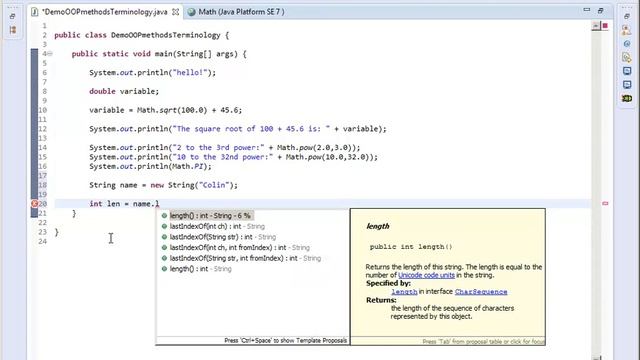The width and height of the screenshot is (640, 360).
Task: Click the bold 'length' heading in Javadoc popup
Action: coord(378,226)
